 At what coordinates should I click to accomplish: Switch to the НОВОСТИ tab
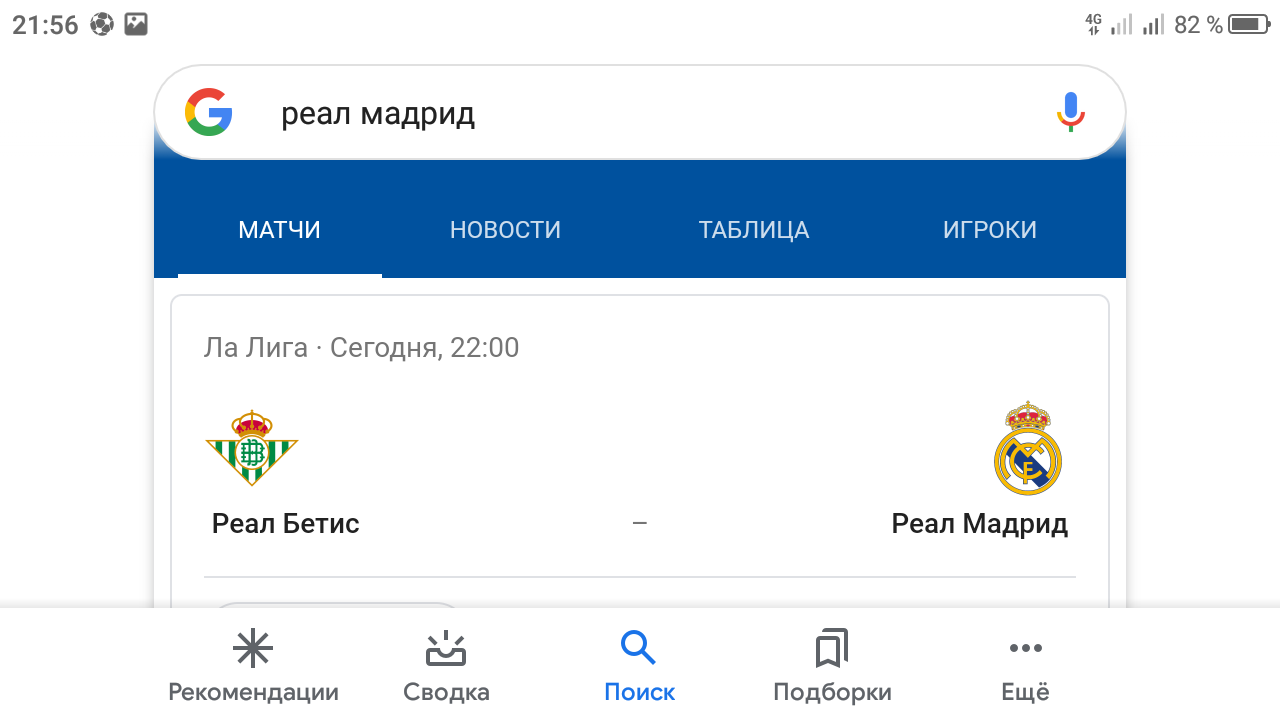505,230
